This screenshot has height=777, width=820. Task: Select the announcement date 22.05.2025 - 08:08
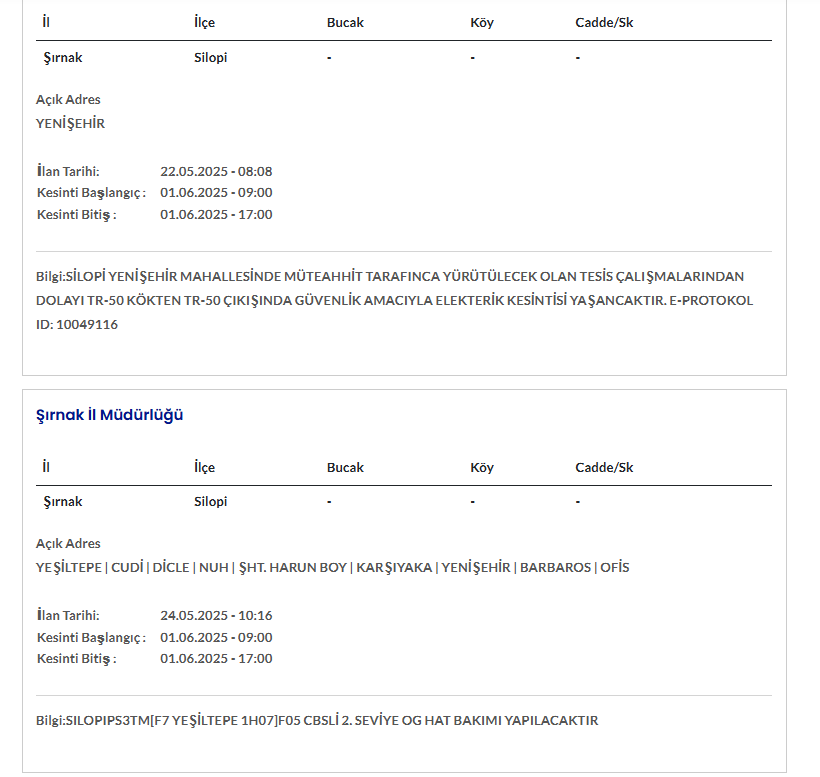coord(216,171)
